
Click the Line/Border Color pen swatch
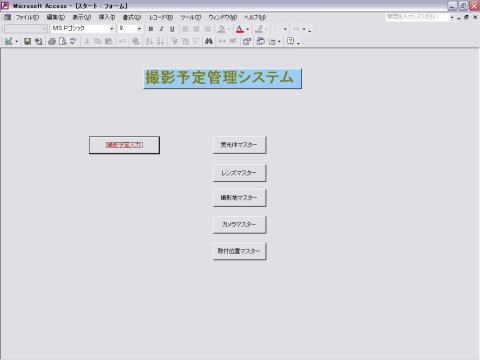click(x=259, y=29)
